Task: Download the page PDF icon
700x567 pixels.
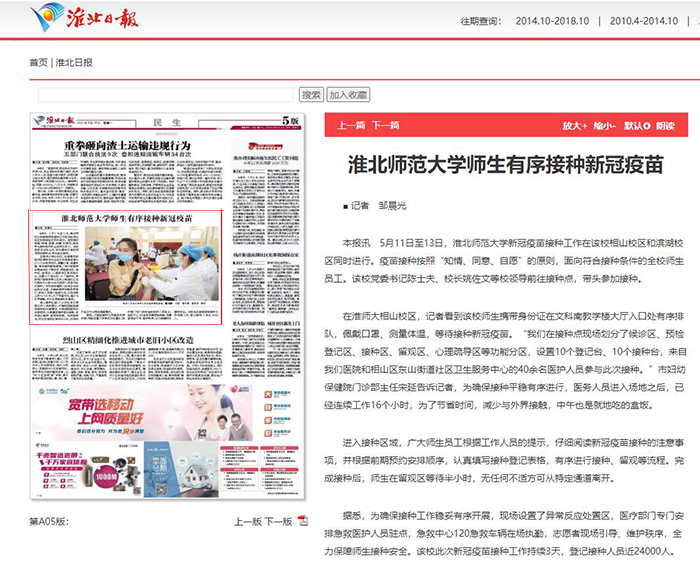Action: [x=303, y=521]
